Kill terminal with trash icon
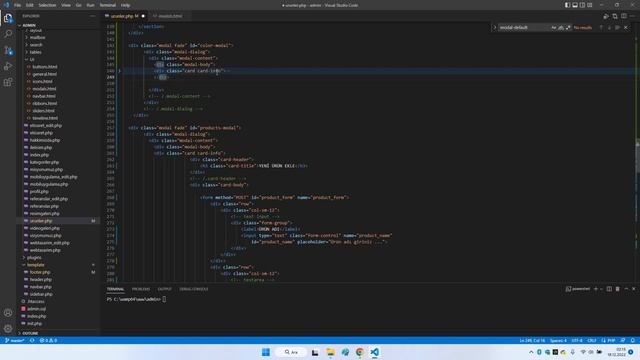 [618, 289]
